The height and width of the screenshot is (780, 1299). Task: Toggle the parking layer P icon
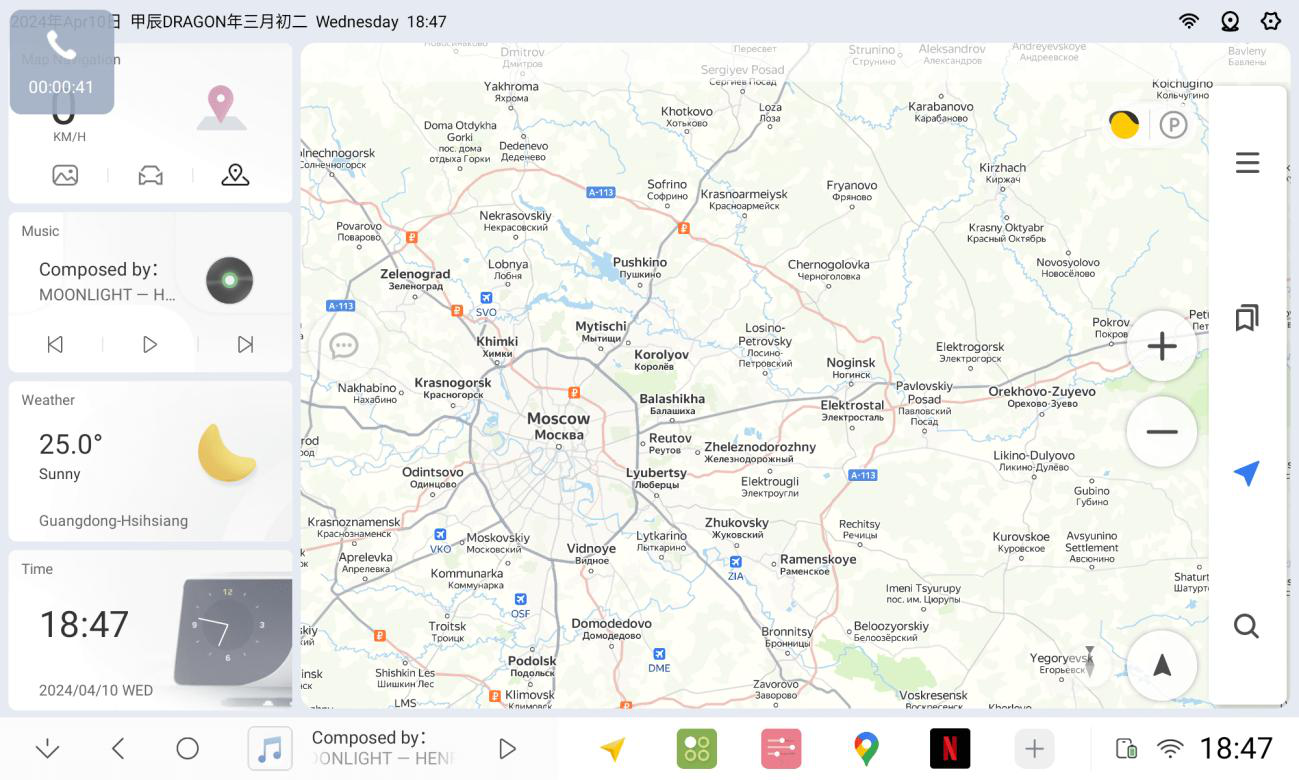(1173, 125)
